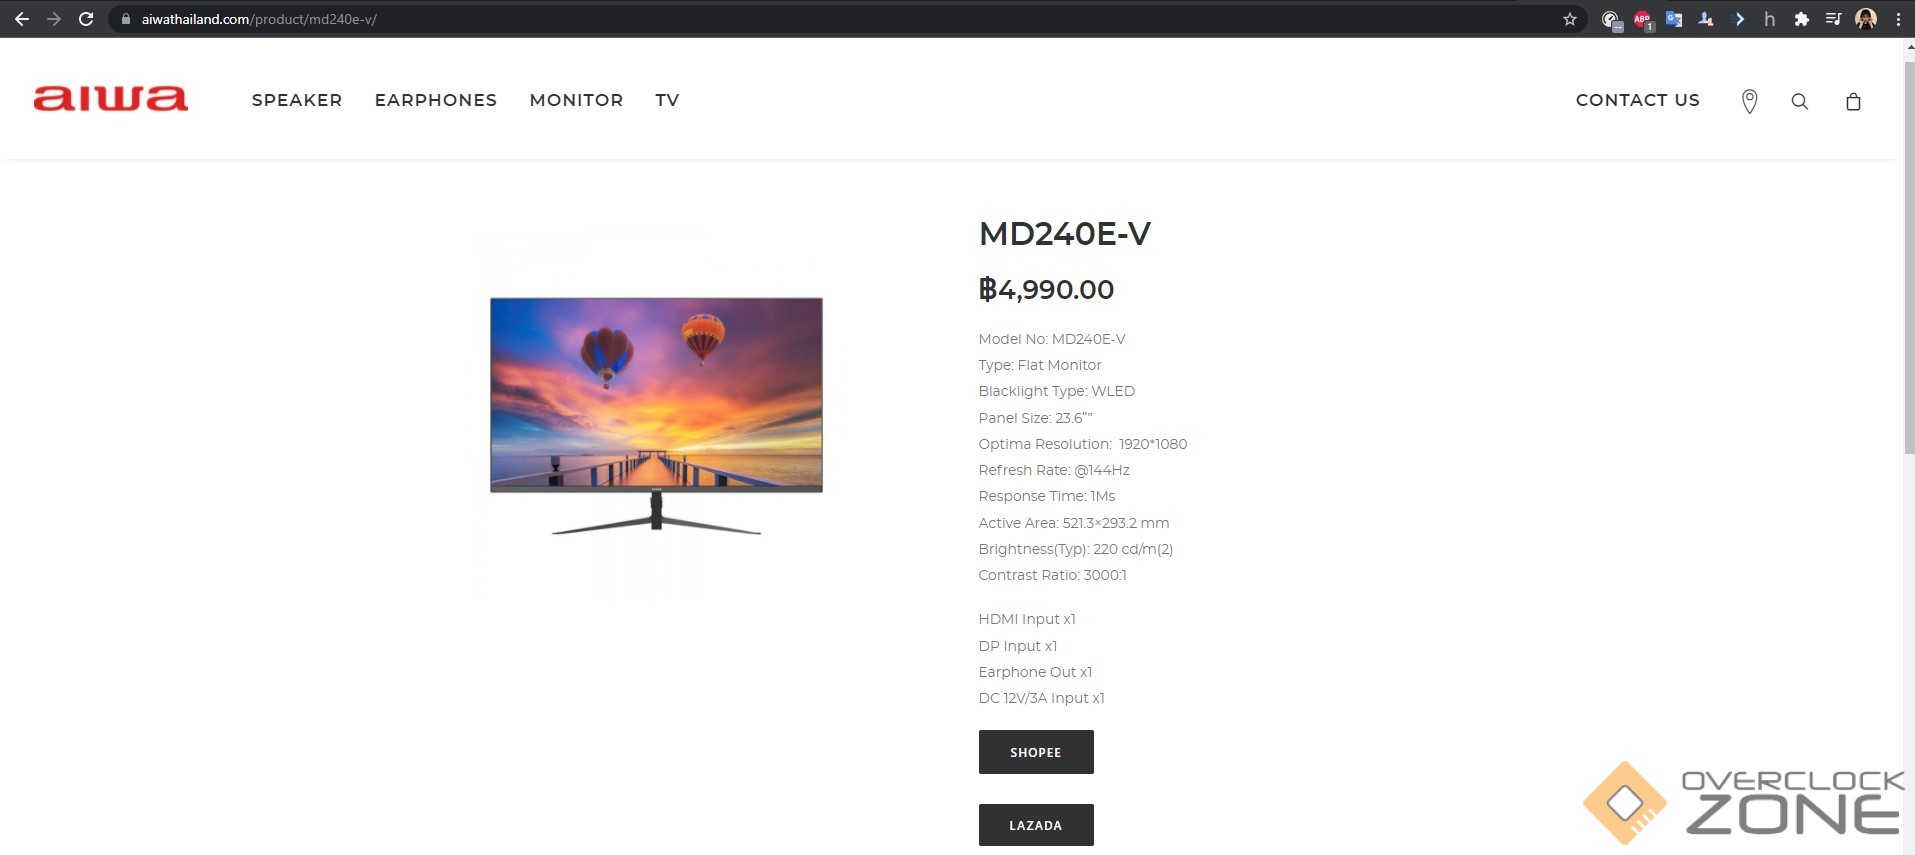Buy via the LAZADA button
1915x855 pixels.
(1036, 825)
